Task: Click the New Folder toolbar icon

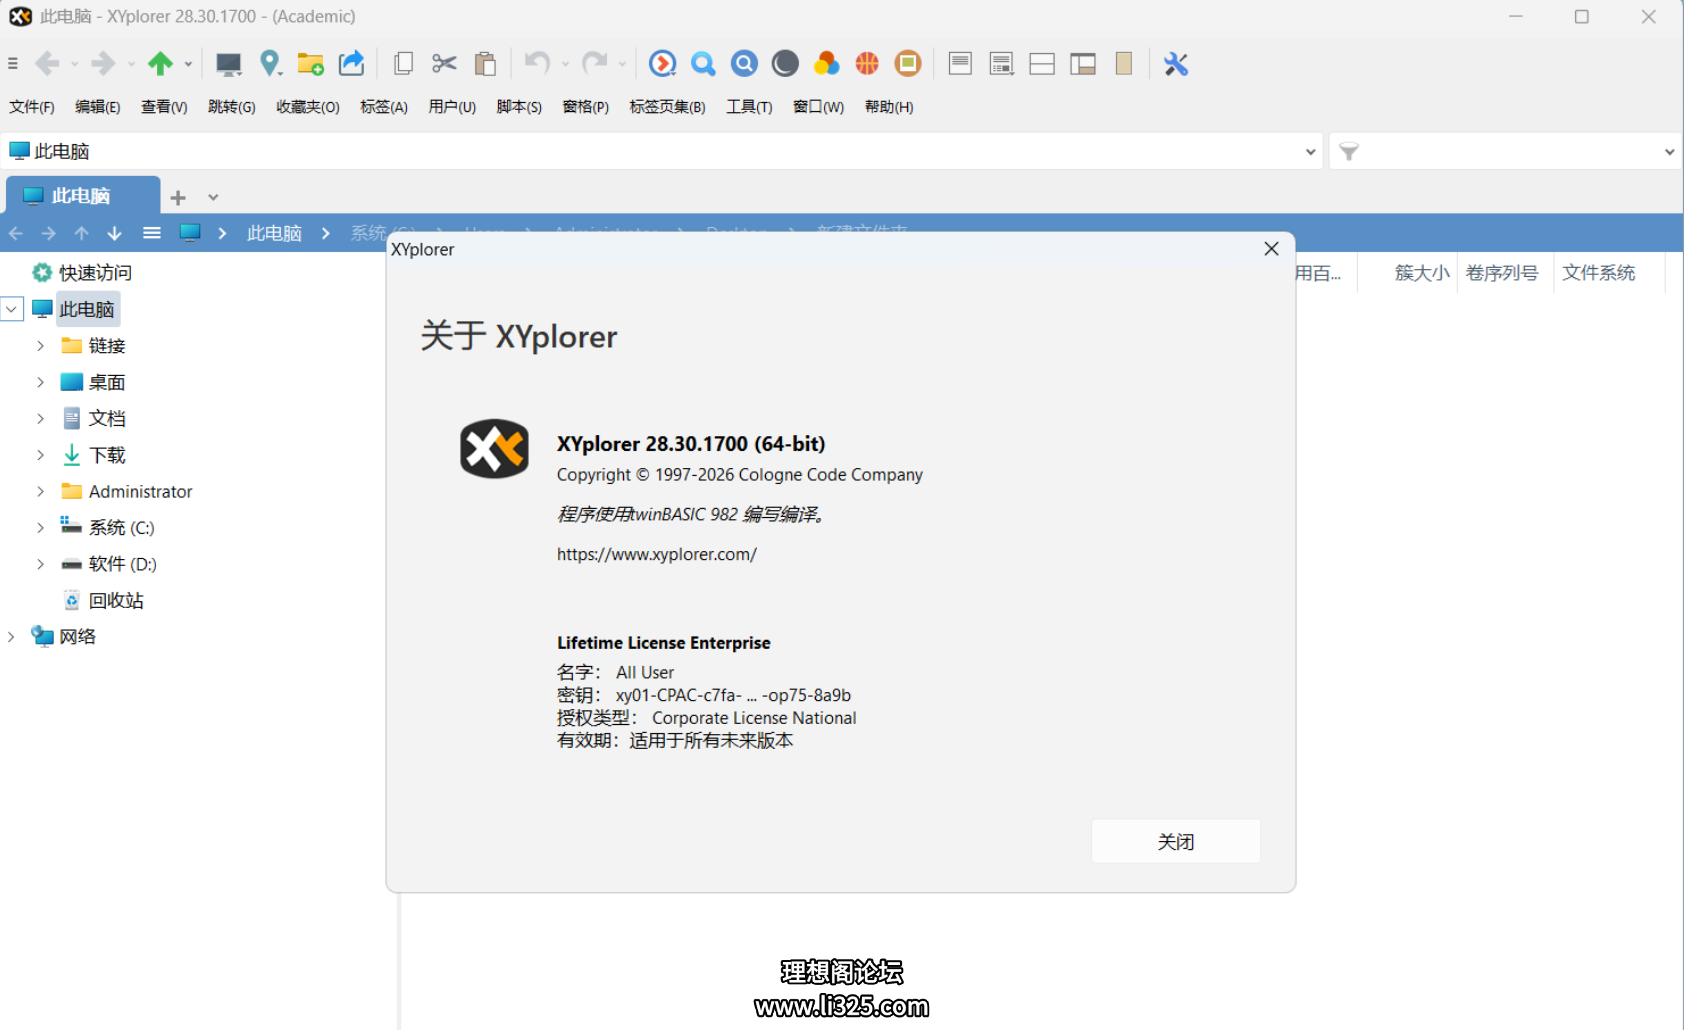Action: 311,64
